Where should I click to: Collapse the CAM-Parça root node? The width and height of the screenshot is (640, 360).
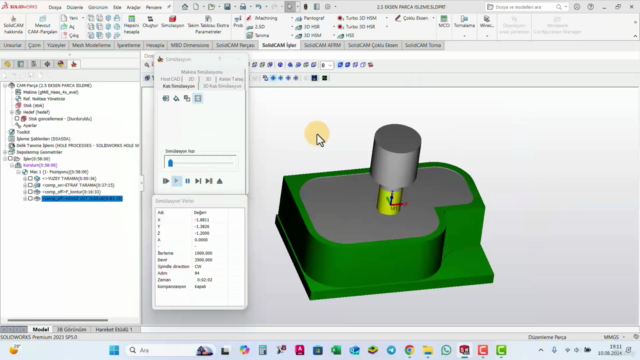point(5,85)
